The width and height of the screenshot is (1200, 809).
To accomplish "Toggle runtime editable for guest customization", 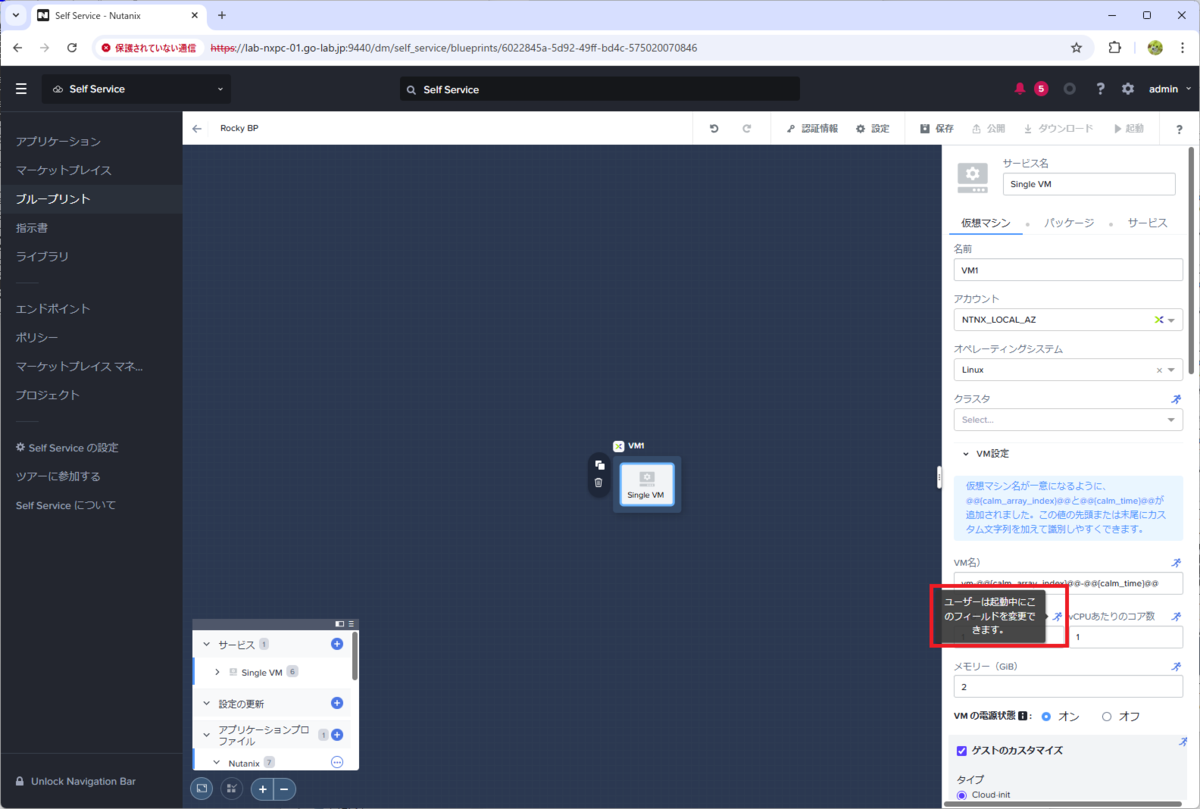I will [x=1183, y=742].
